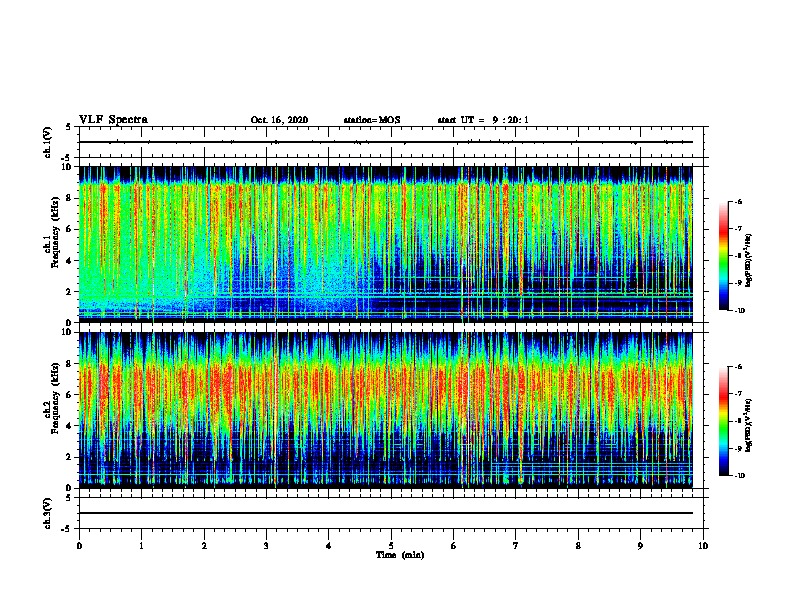792x612 pixels.
Task: Click the "6" tick on the time axis
Action: click(454, 546)
